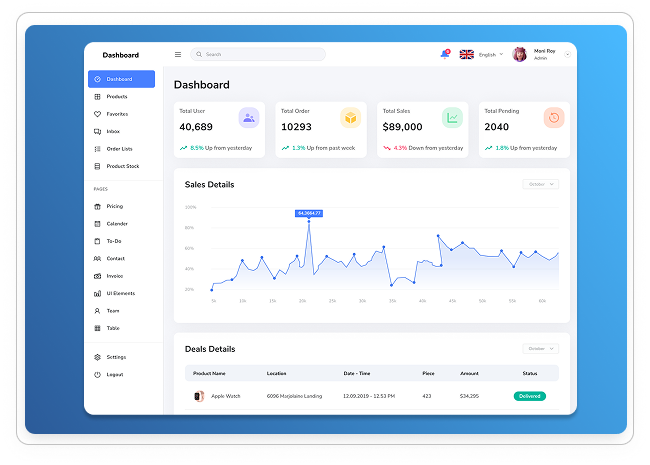The height and width of the screenshot is (465, 650).
Task: Click the Invoice icon
Action: point(97,276)
